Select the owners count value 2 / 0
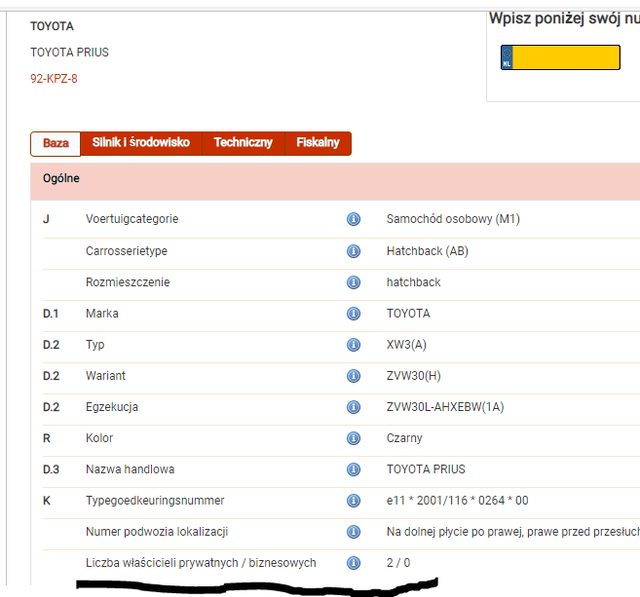The height and width of the screenshot is (597, 640). pyautogui.click(x=398, y=563)
